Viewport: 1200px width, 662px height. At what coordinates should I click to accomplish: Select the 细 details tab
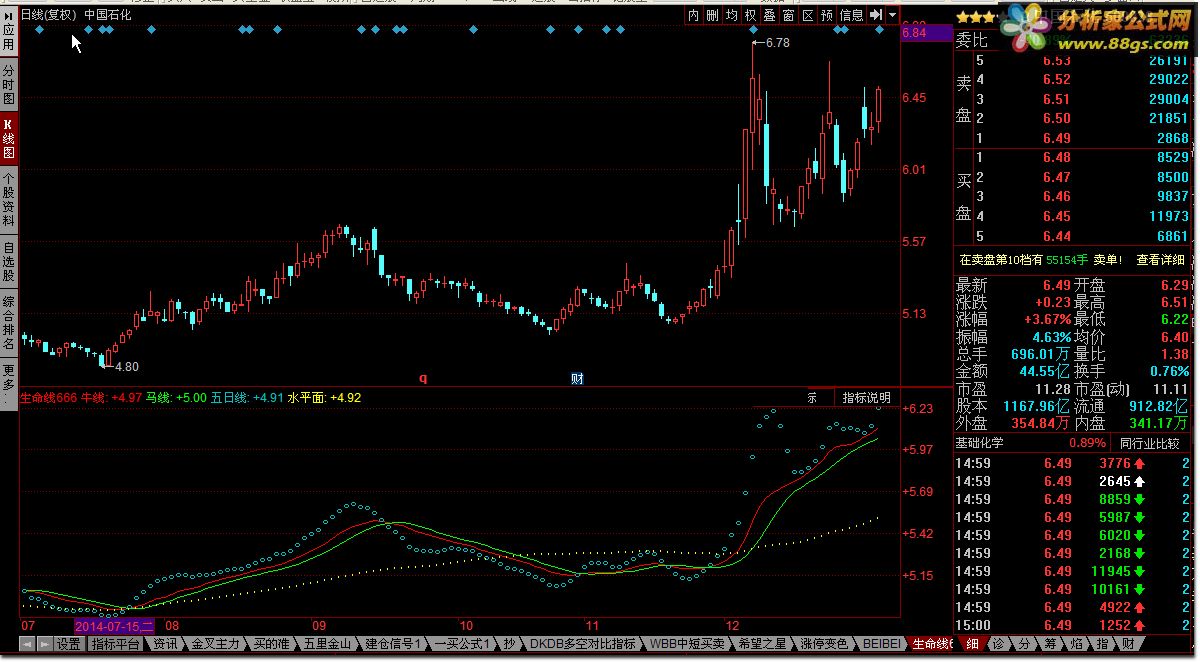pyautogui.click(x=972, y=644)
